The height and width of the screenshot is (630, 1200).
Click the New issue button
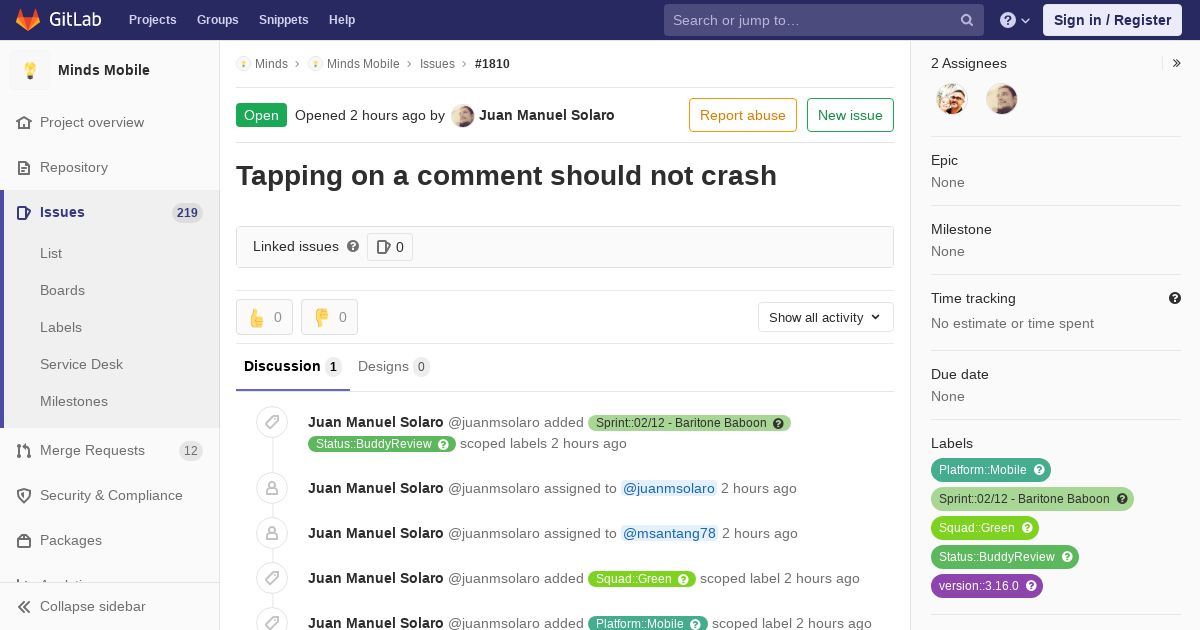(x=850, y=115)
